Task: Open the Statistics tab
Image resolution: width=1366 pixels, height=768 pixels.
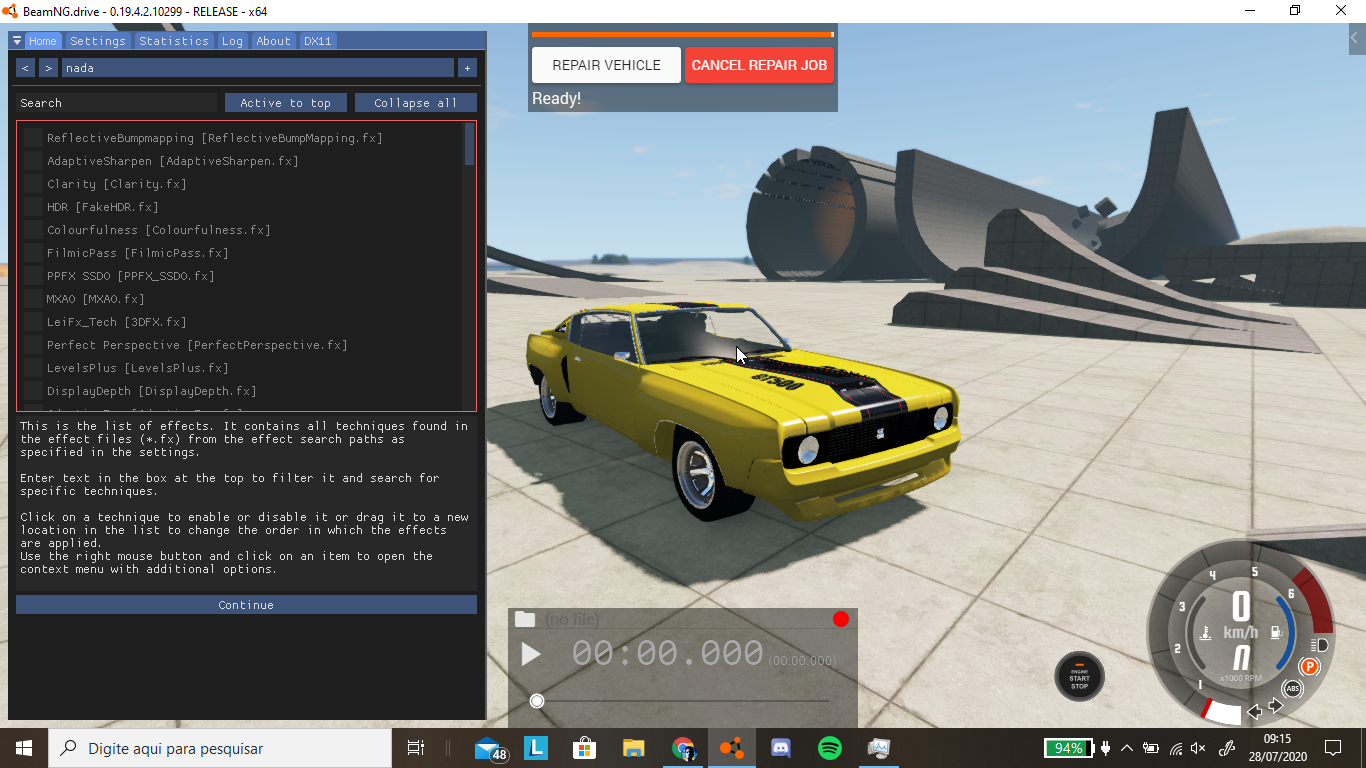Action: (174, 41)
